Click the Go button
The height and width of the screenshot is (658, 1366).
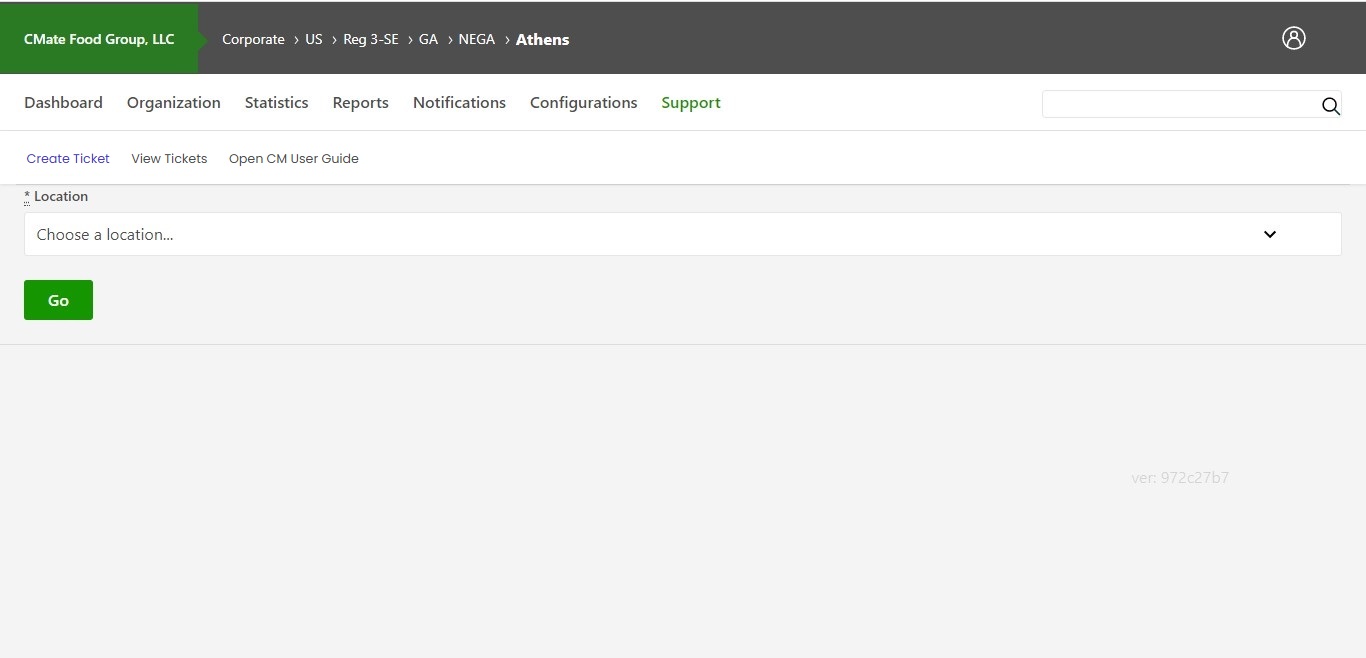[x=57, y=299]
